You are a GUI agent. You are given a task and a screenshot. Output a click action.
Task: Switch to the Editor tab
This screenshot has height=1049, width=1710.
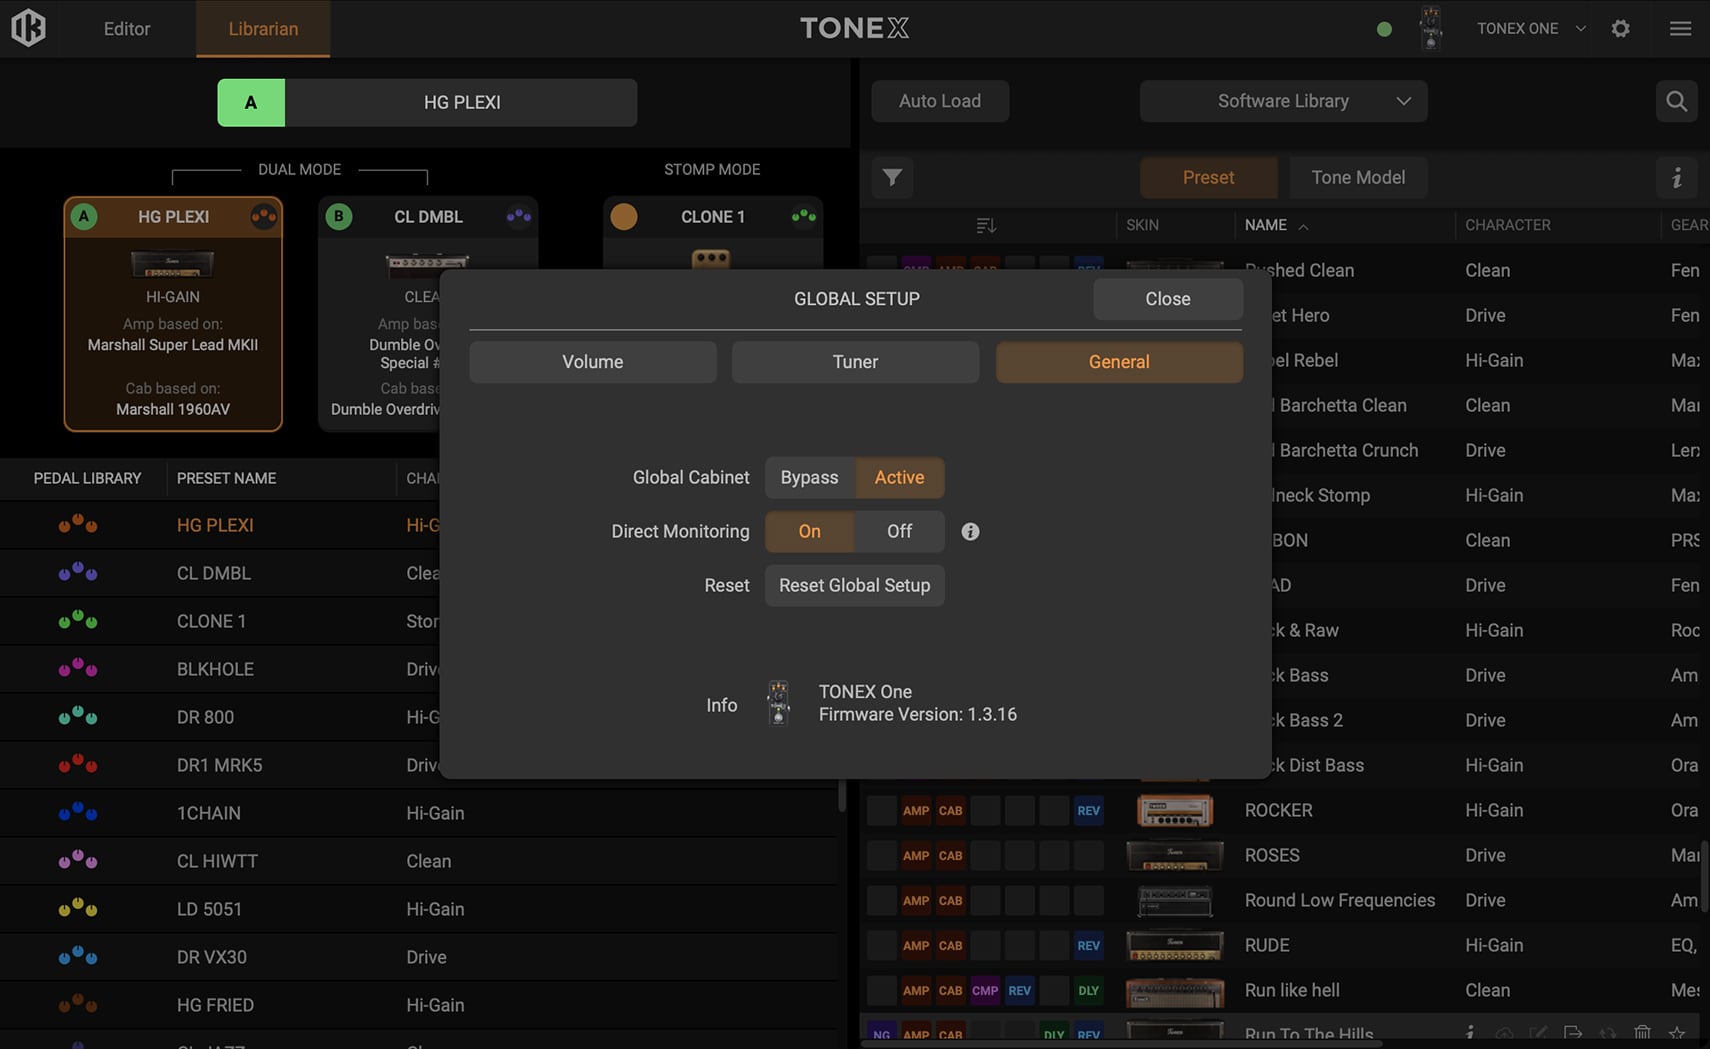(x=127, y=28)
